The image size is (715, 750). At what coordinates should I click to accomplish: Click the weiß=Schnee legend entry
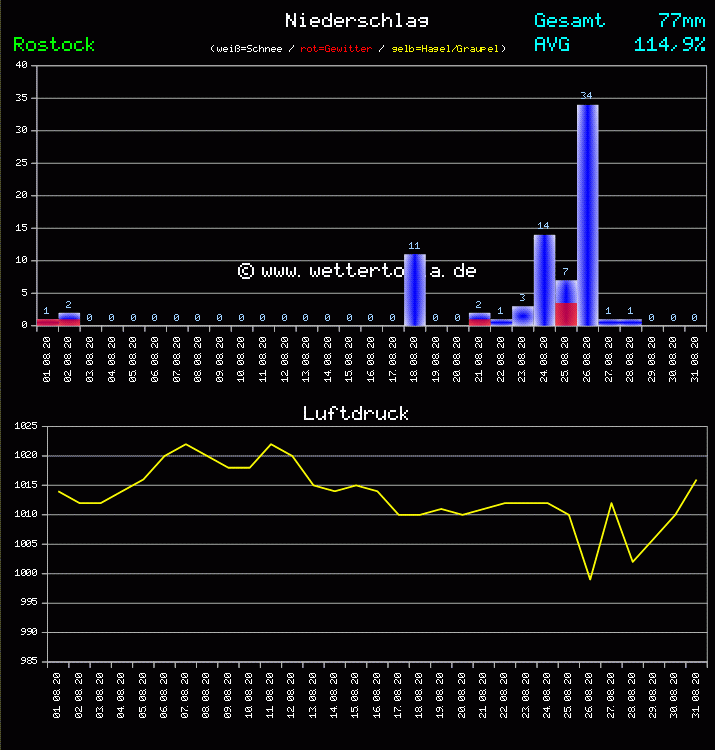[250, 48]
